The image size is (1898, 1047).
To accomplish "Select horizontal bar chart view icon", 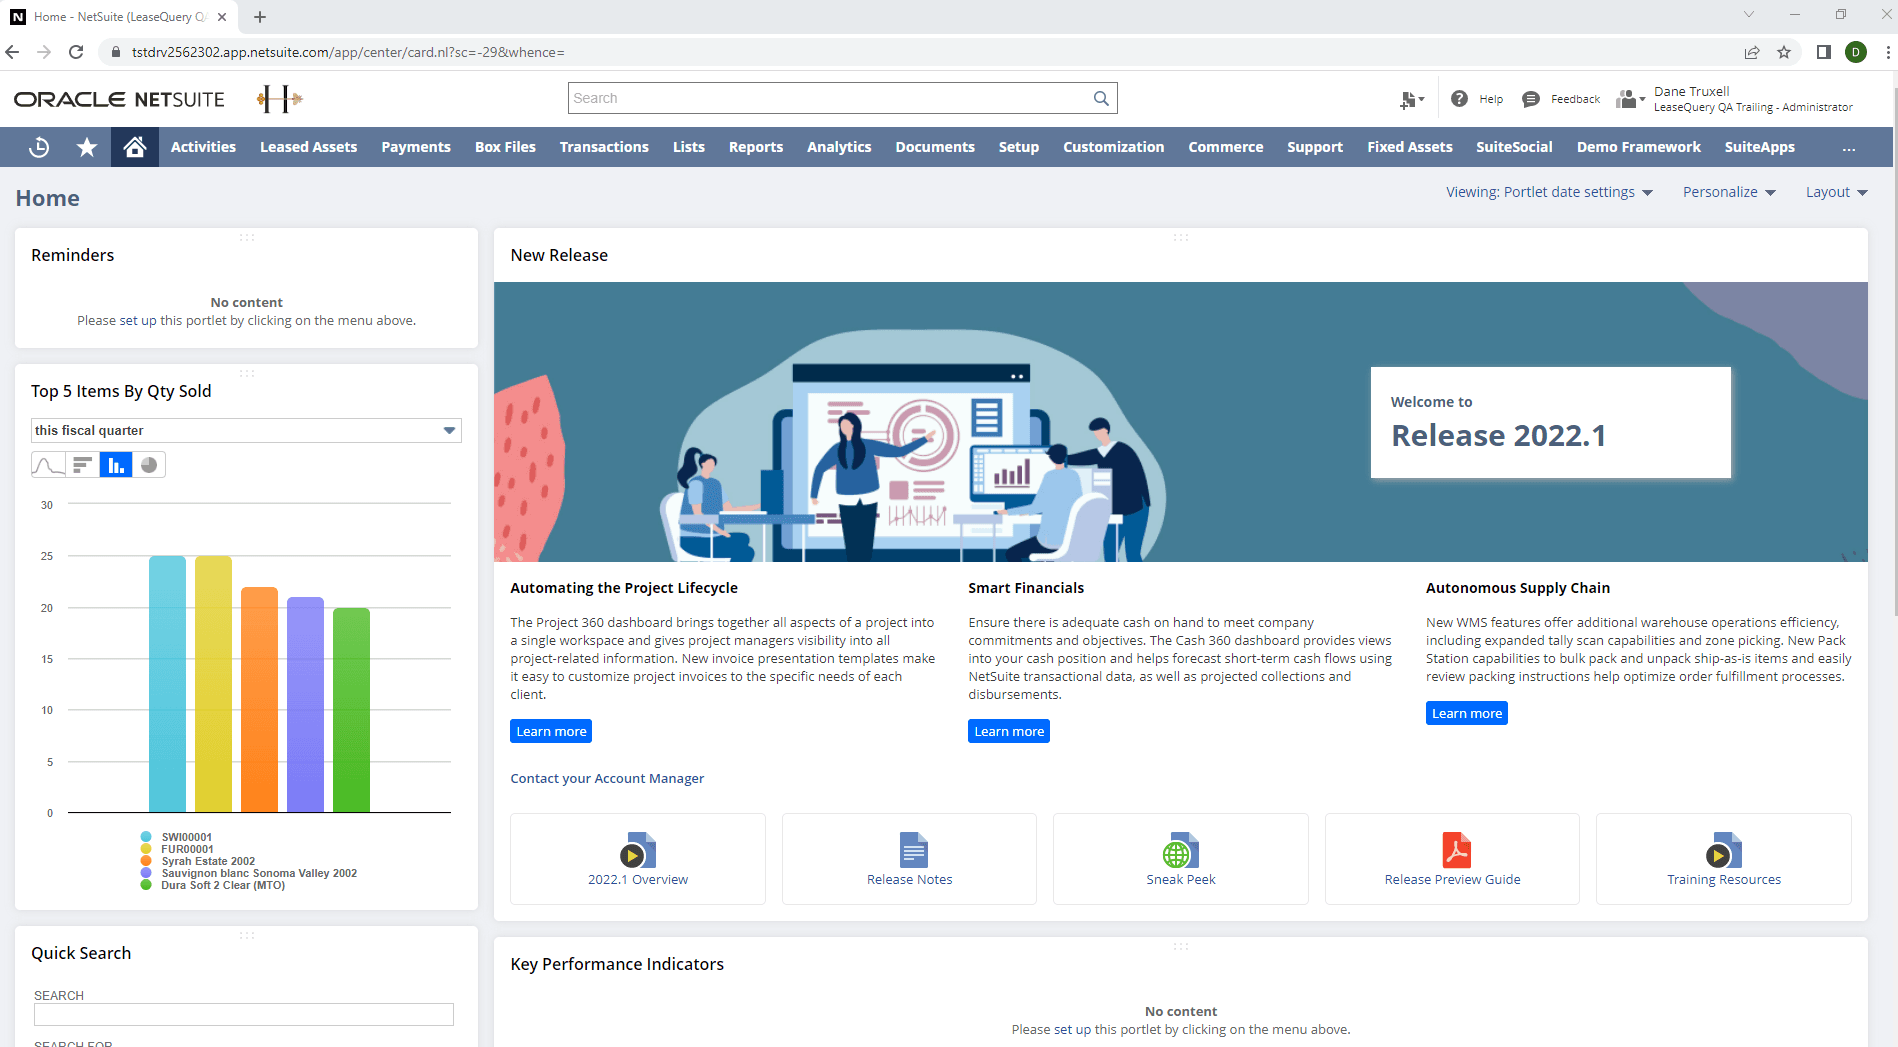I will click(x=82, y=465).
